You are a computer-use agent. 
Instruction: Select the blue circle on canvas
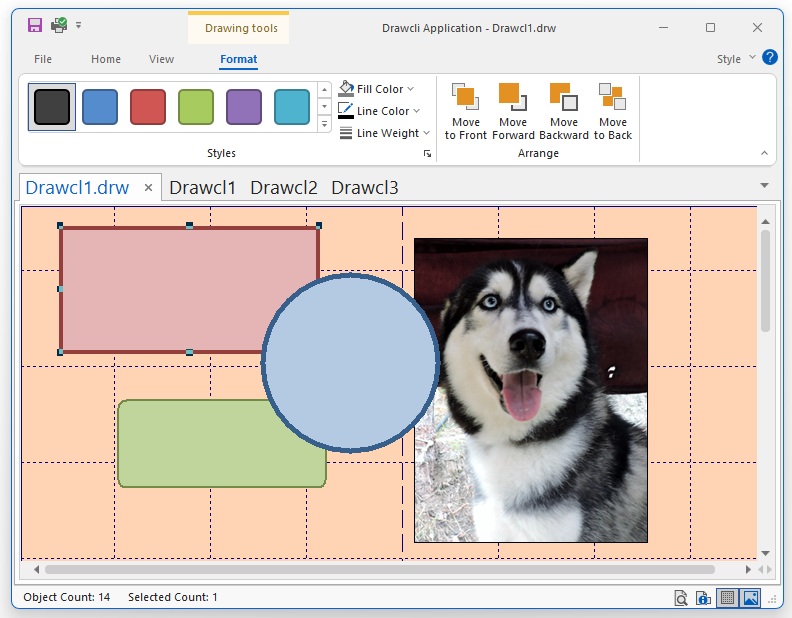pyautogui.click(x=350, y=363)
